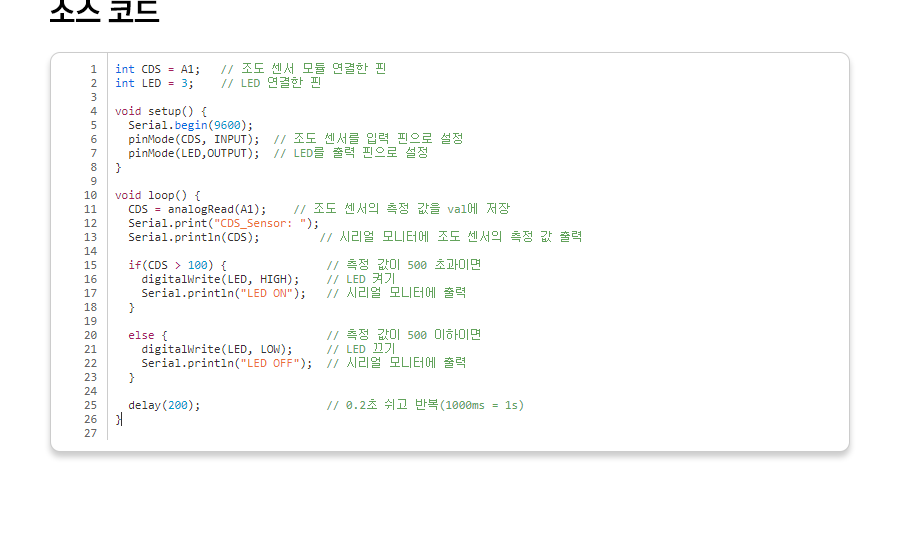Click the "void setup()" declaration
900x554 pixels.
pos(160,111)
